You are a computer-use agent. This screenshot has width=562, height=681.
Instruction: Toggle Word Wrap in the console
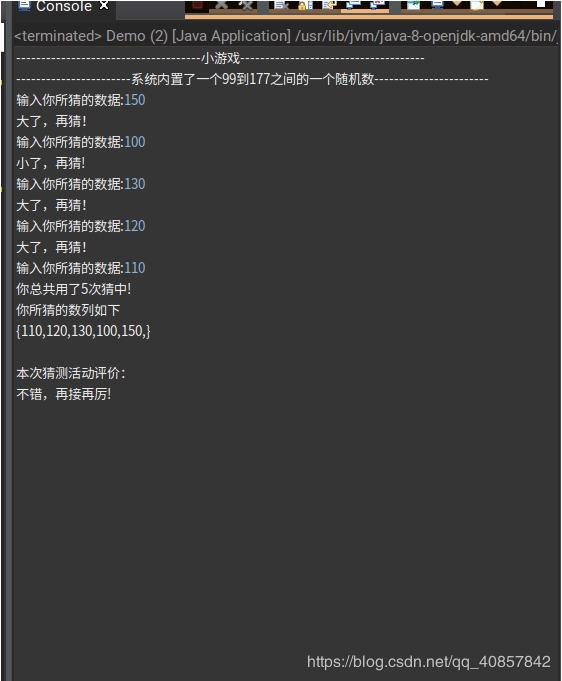tap(329, 4)
